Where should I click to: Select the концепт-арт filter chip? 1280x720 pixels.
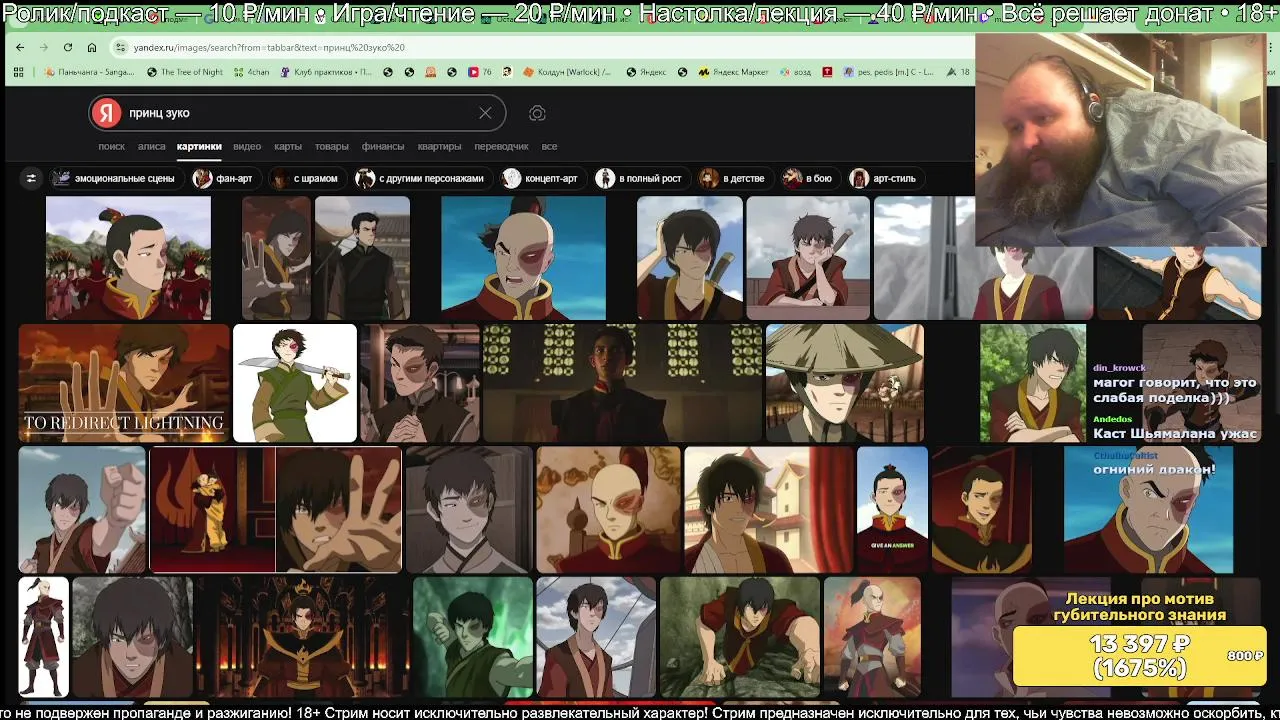pyautogui.click(x=541, y=178)
